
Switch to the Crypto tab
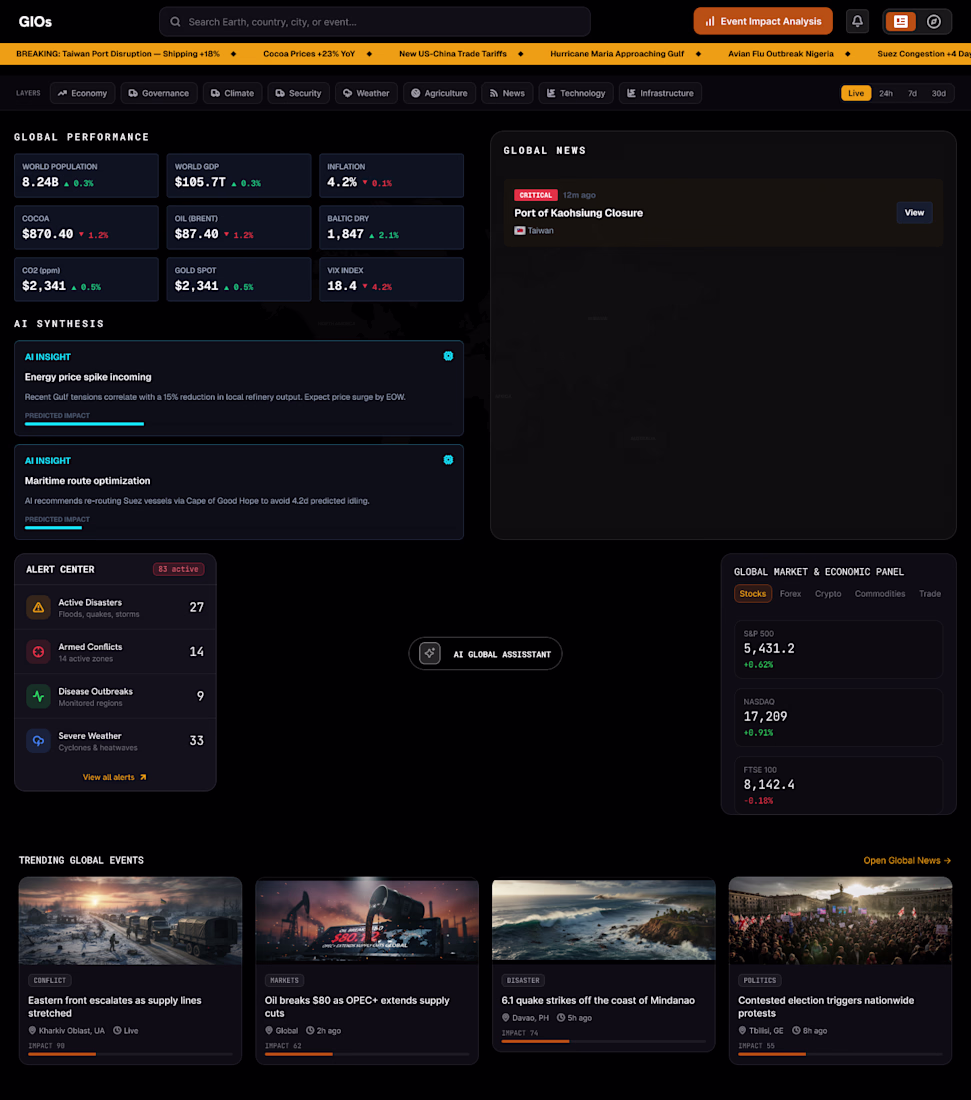828,593
